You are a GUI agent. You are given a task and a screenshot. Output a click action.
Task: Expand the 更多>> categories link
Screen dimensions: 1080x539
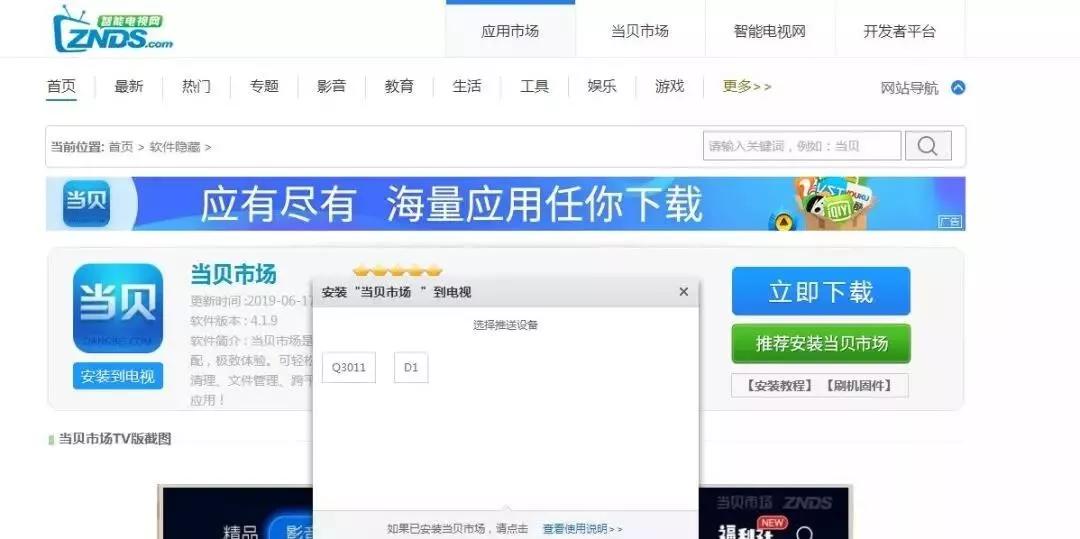747,87
